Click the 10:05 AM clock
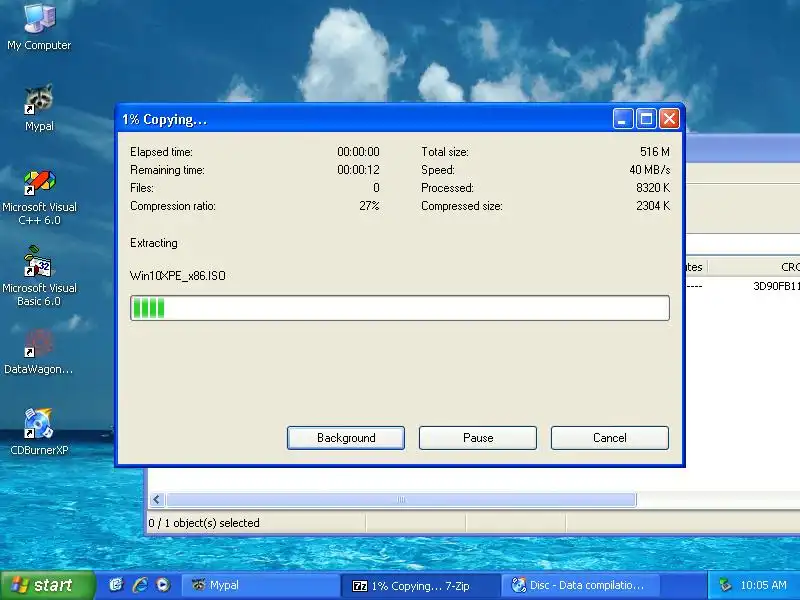Screen dimensions: 800x600 coord(763,585)
